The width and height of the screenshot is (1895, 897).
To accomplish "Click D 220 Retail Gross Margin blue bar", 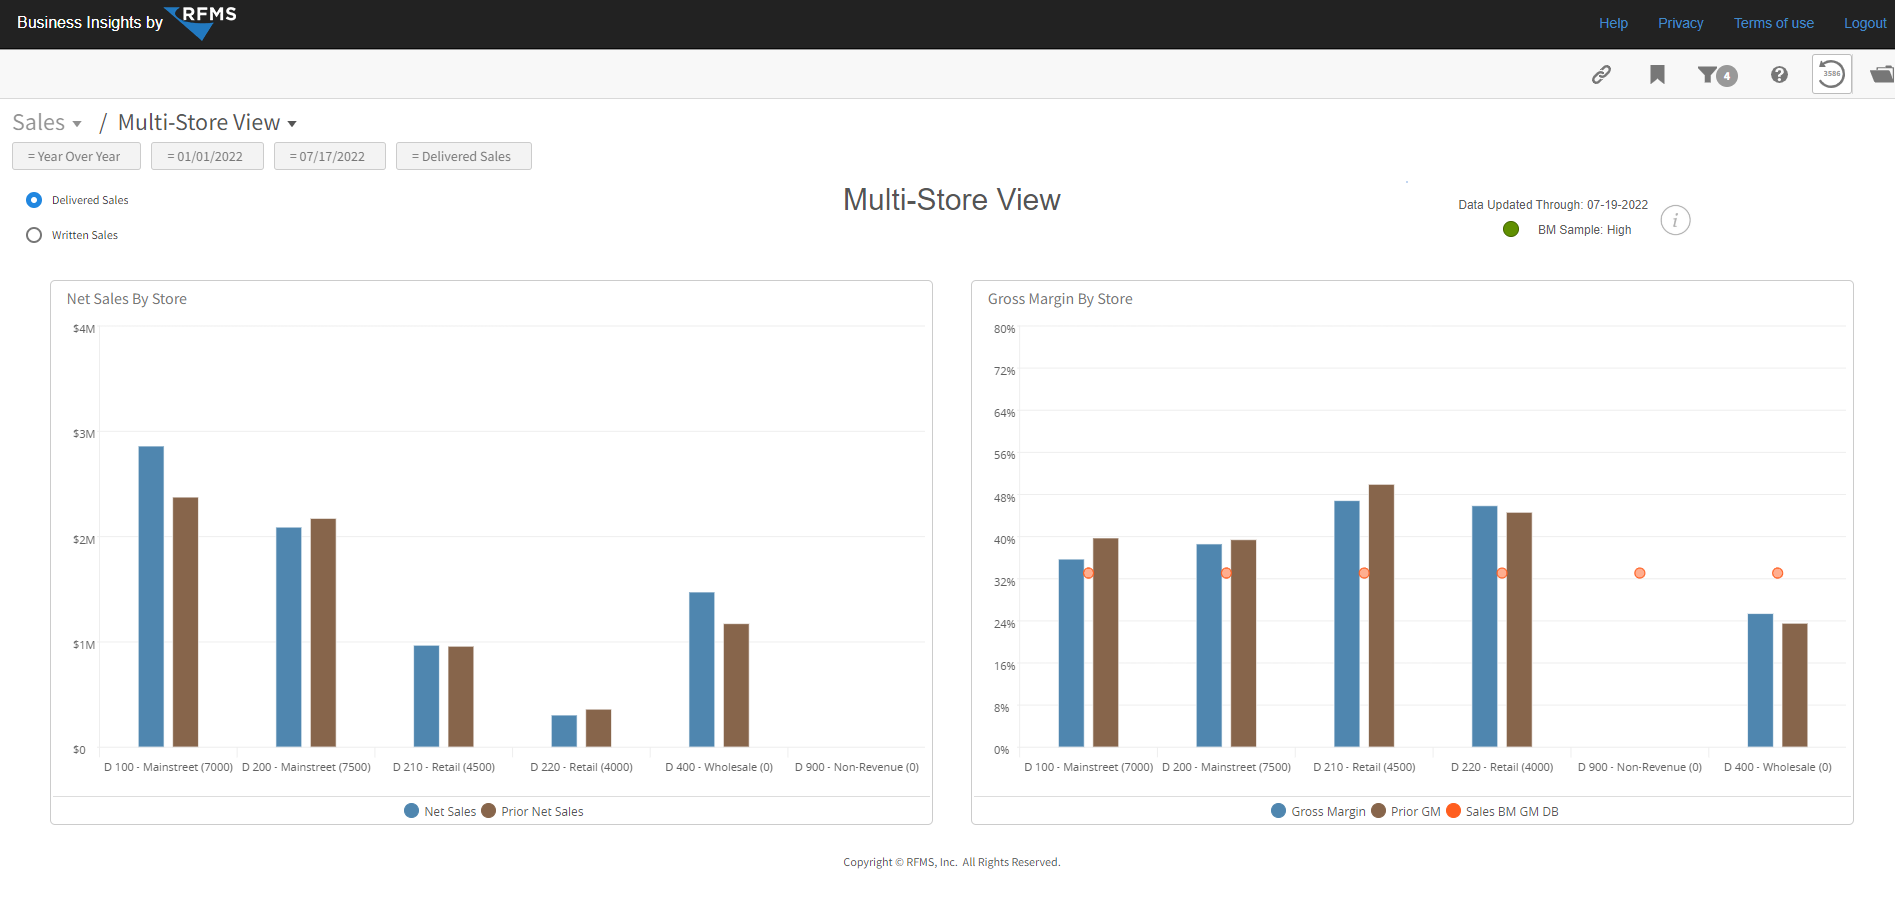I will (x=1485, y=626).
